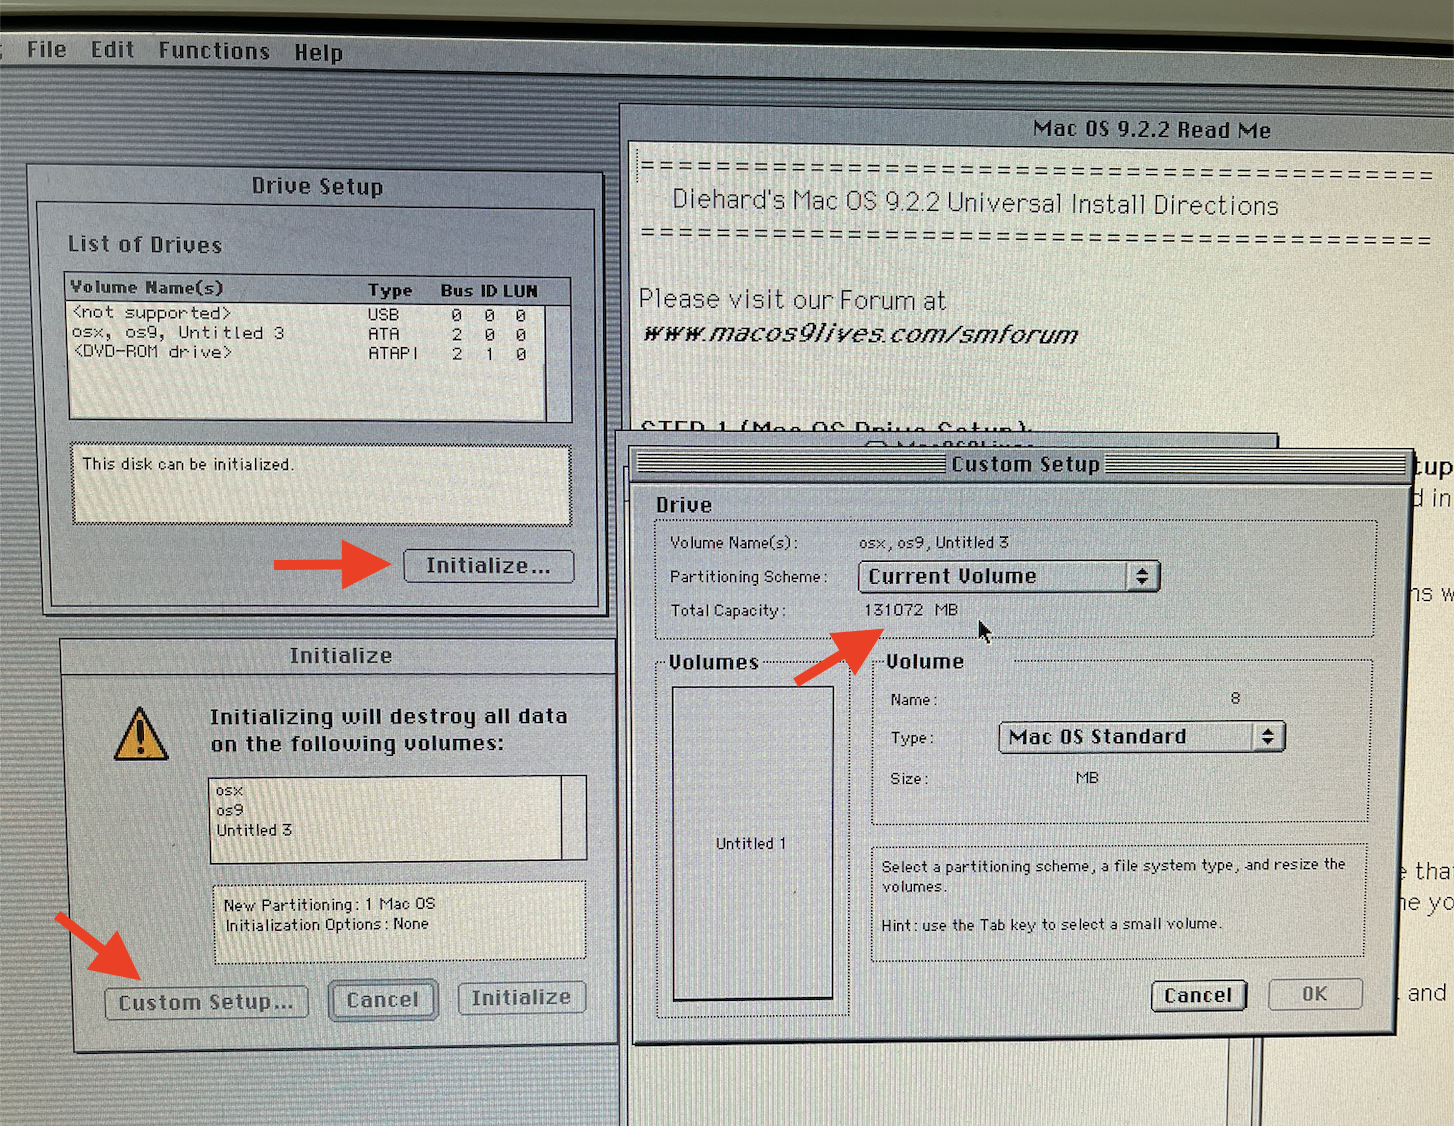
Task: Cancel the Initialize dialog
Action: [x=383, y=1000]
